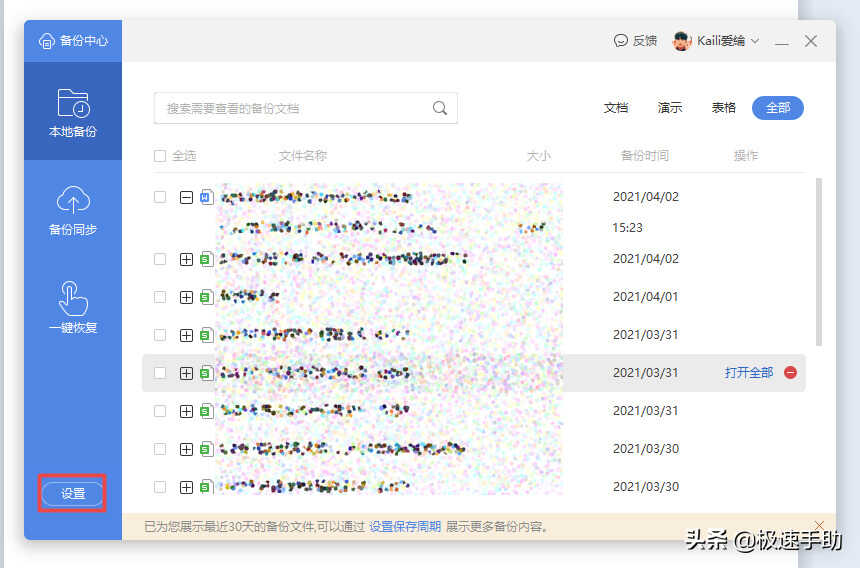860x568 pixels.
Task: Click the 备份时间 backup time column header
Action: pos(644,156)
